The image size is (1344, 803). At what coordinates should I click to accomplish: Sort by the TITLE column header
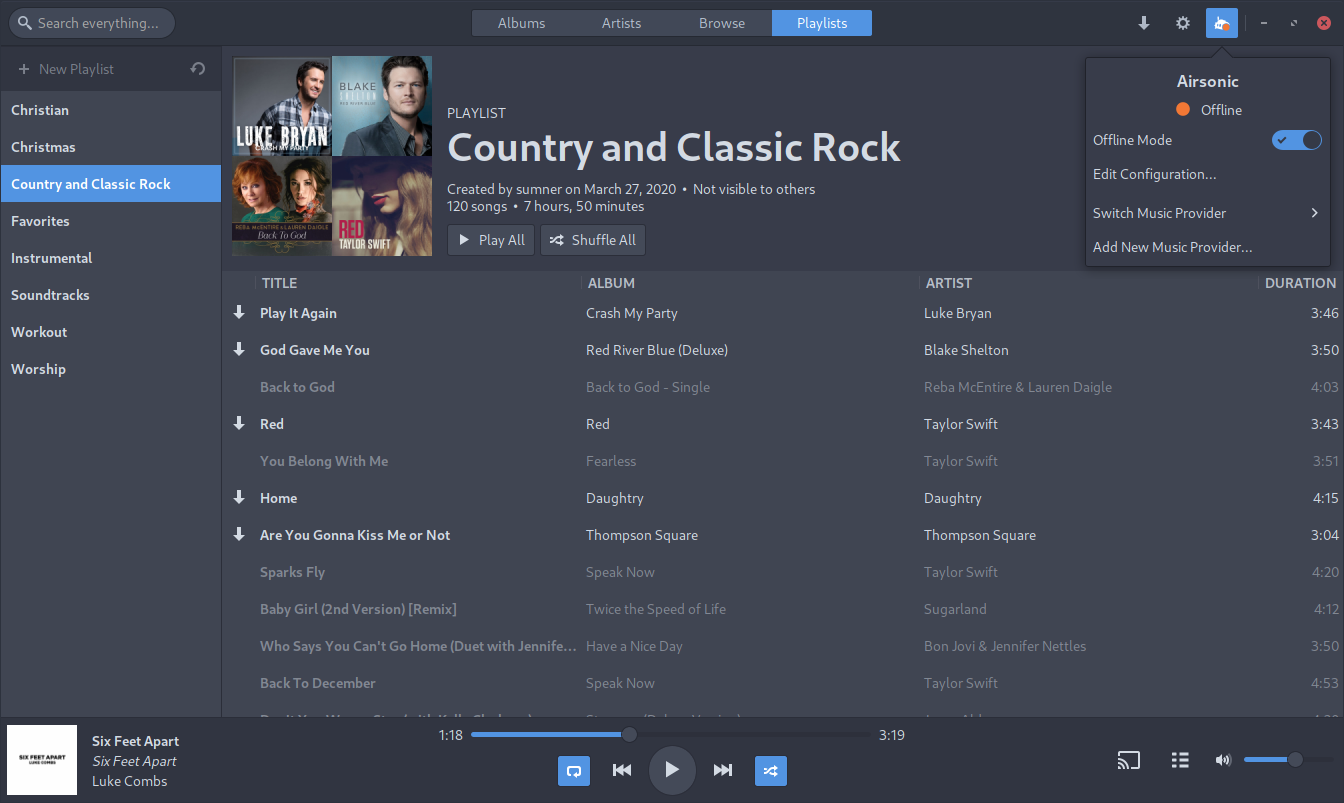pyautogui.click(x=279, y=283)
